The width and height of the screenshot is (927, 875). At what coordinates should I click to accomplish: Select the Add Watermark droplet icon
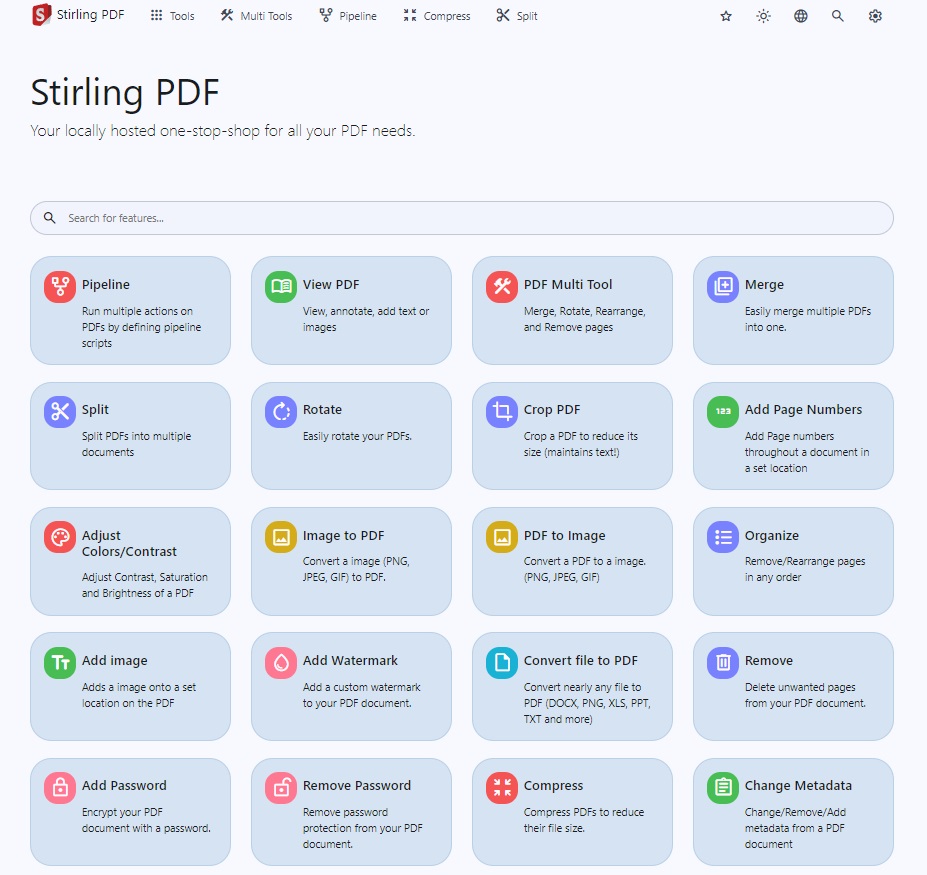pos(279,662)
